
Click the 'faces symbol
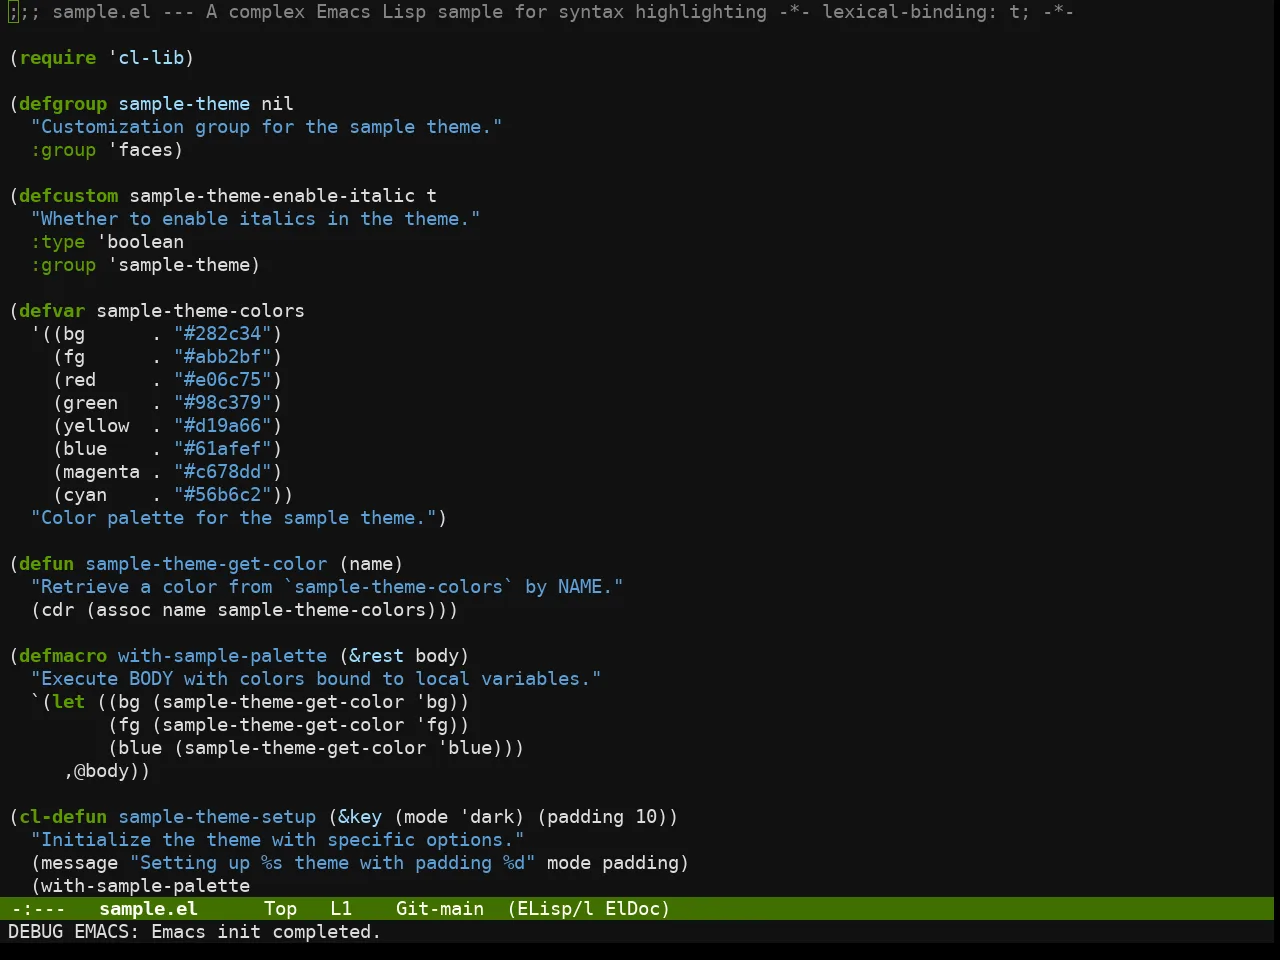click(141, 150)
